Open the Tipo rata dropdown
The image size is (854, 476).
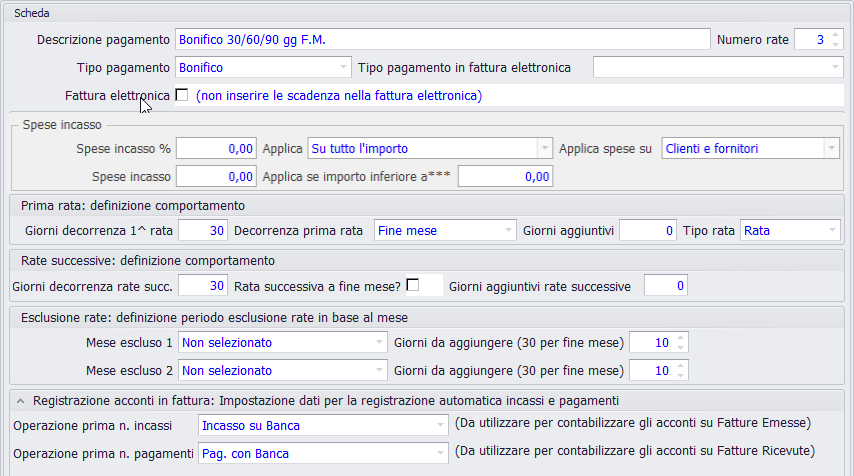(x=832, y=230)
